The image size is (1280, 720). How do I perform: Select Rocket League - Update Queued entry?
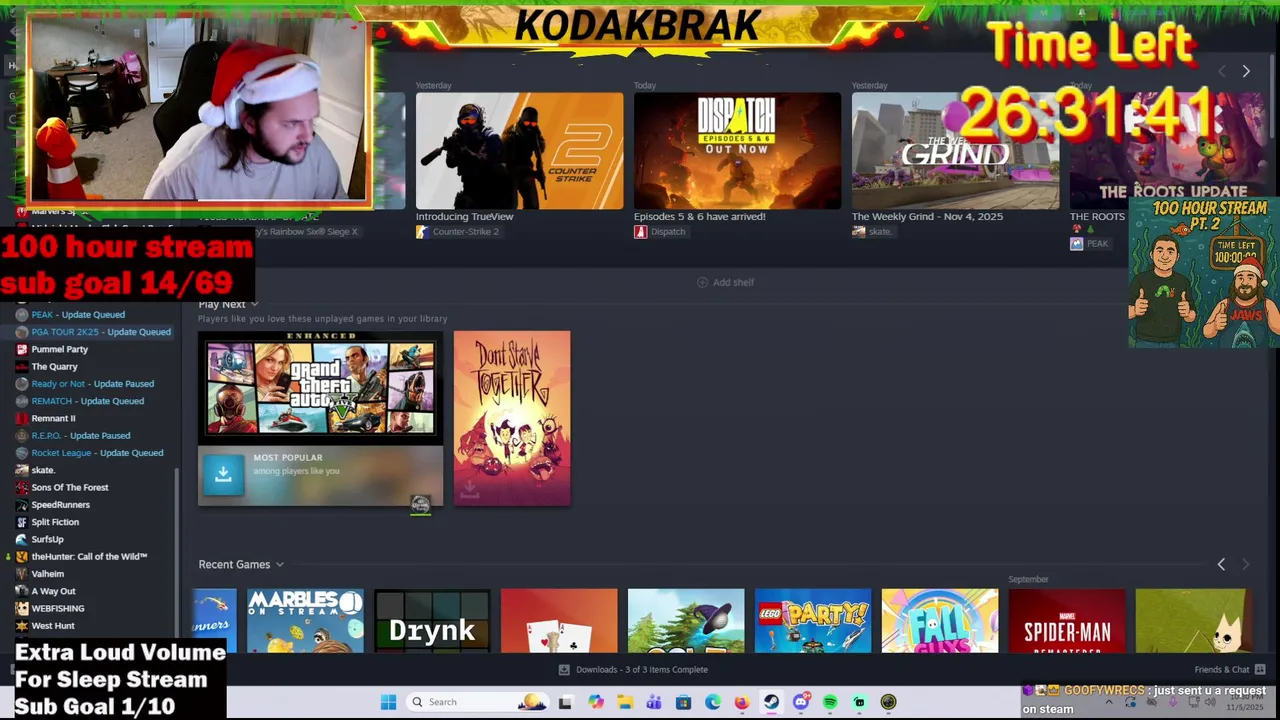pyautogui.click(x=97, y=453)
